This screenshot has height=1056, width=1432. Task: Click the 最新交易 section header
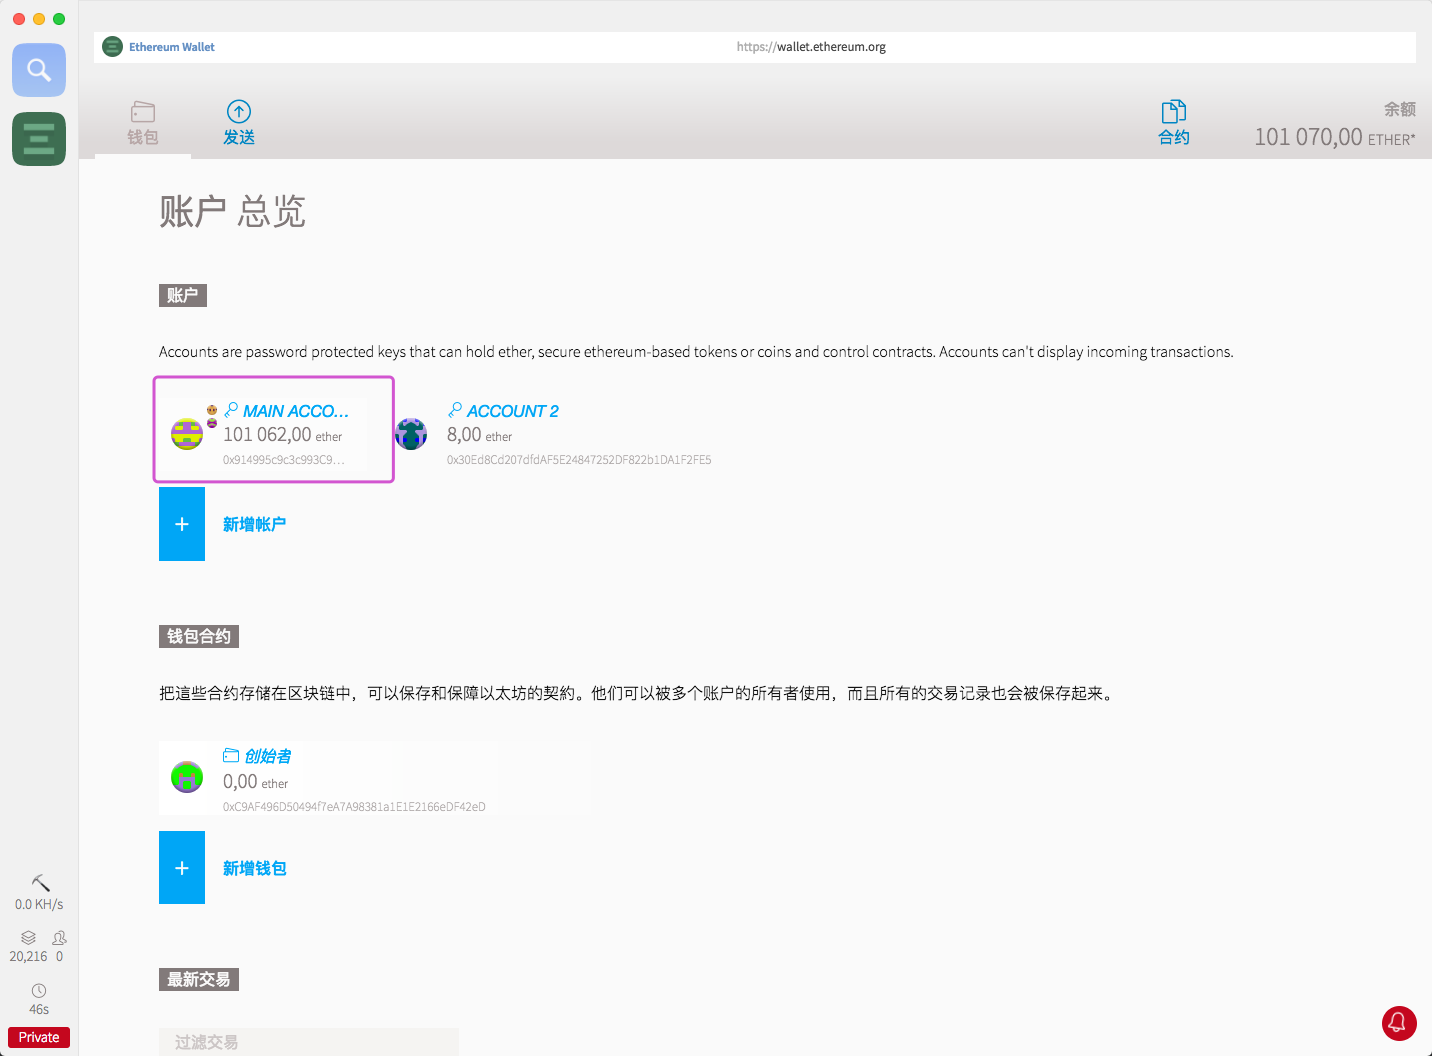199,979
